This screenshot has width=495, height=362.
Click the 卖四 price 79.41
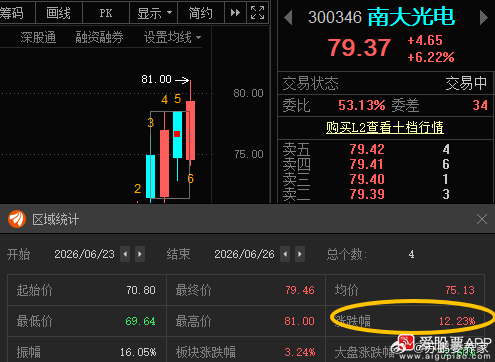click(x=367, y=164)
